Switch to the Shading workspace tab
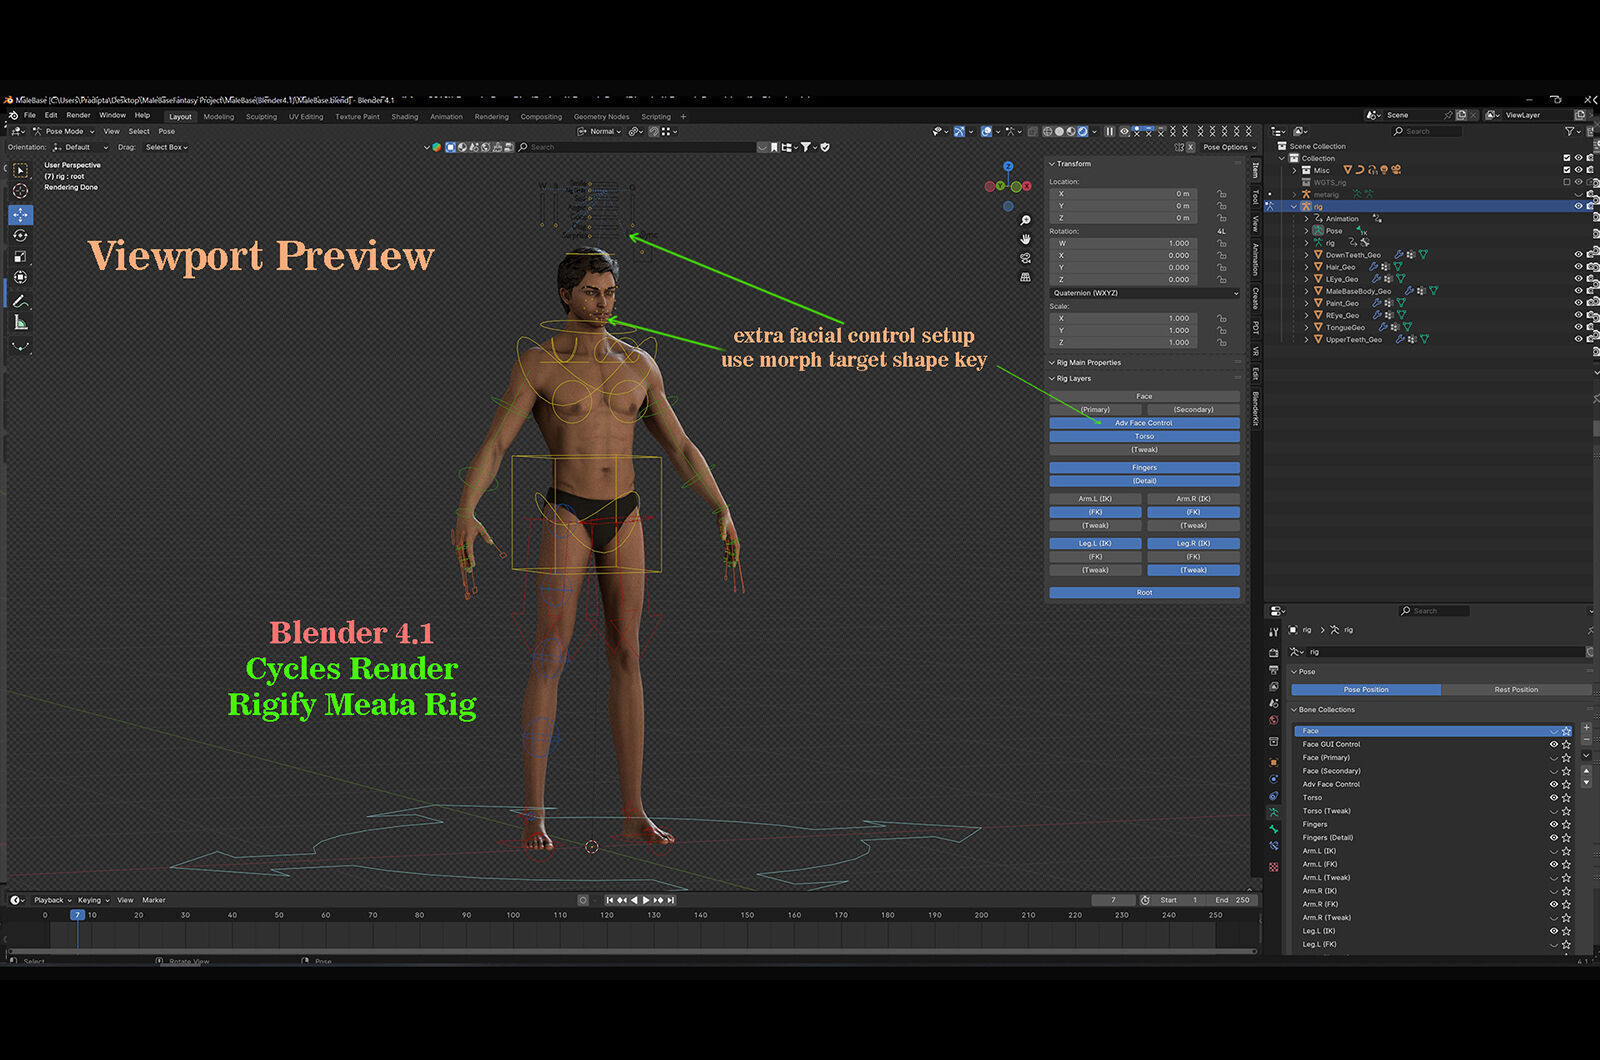Screen dimensions: 1600x1060 405,117
